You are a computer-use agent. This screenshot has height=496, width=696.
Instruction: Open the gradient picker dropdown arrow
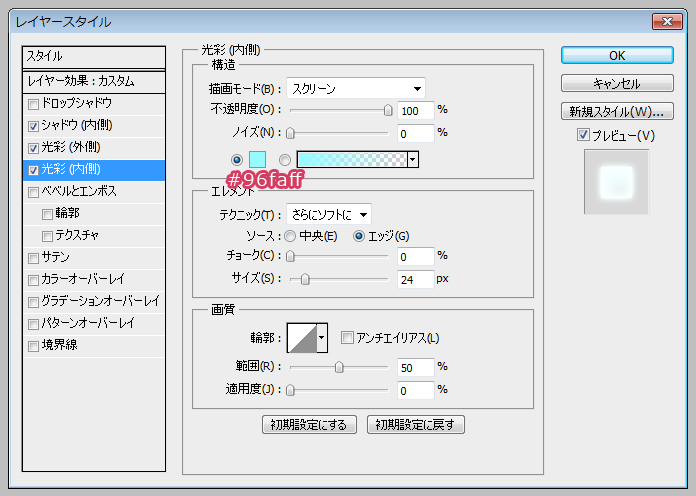(x=413, y=159)
